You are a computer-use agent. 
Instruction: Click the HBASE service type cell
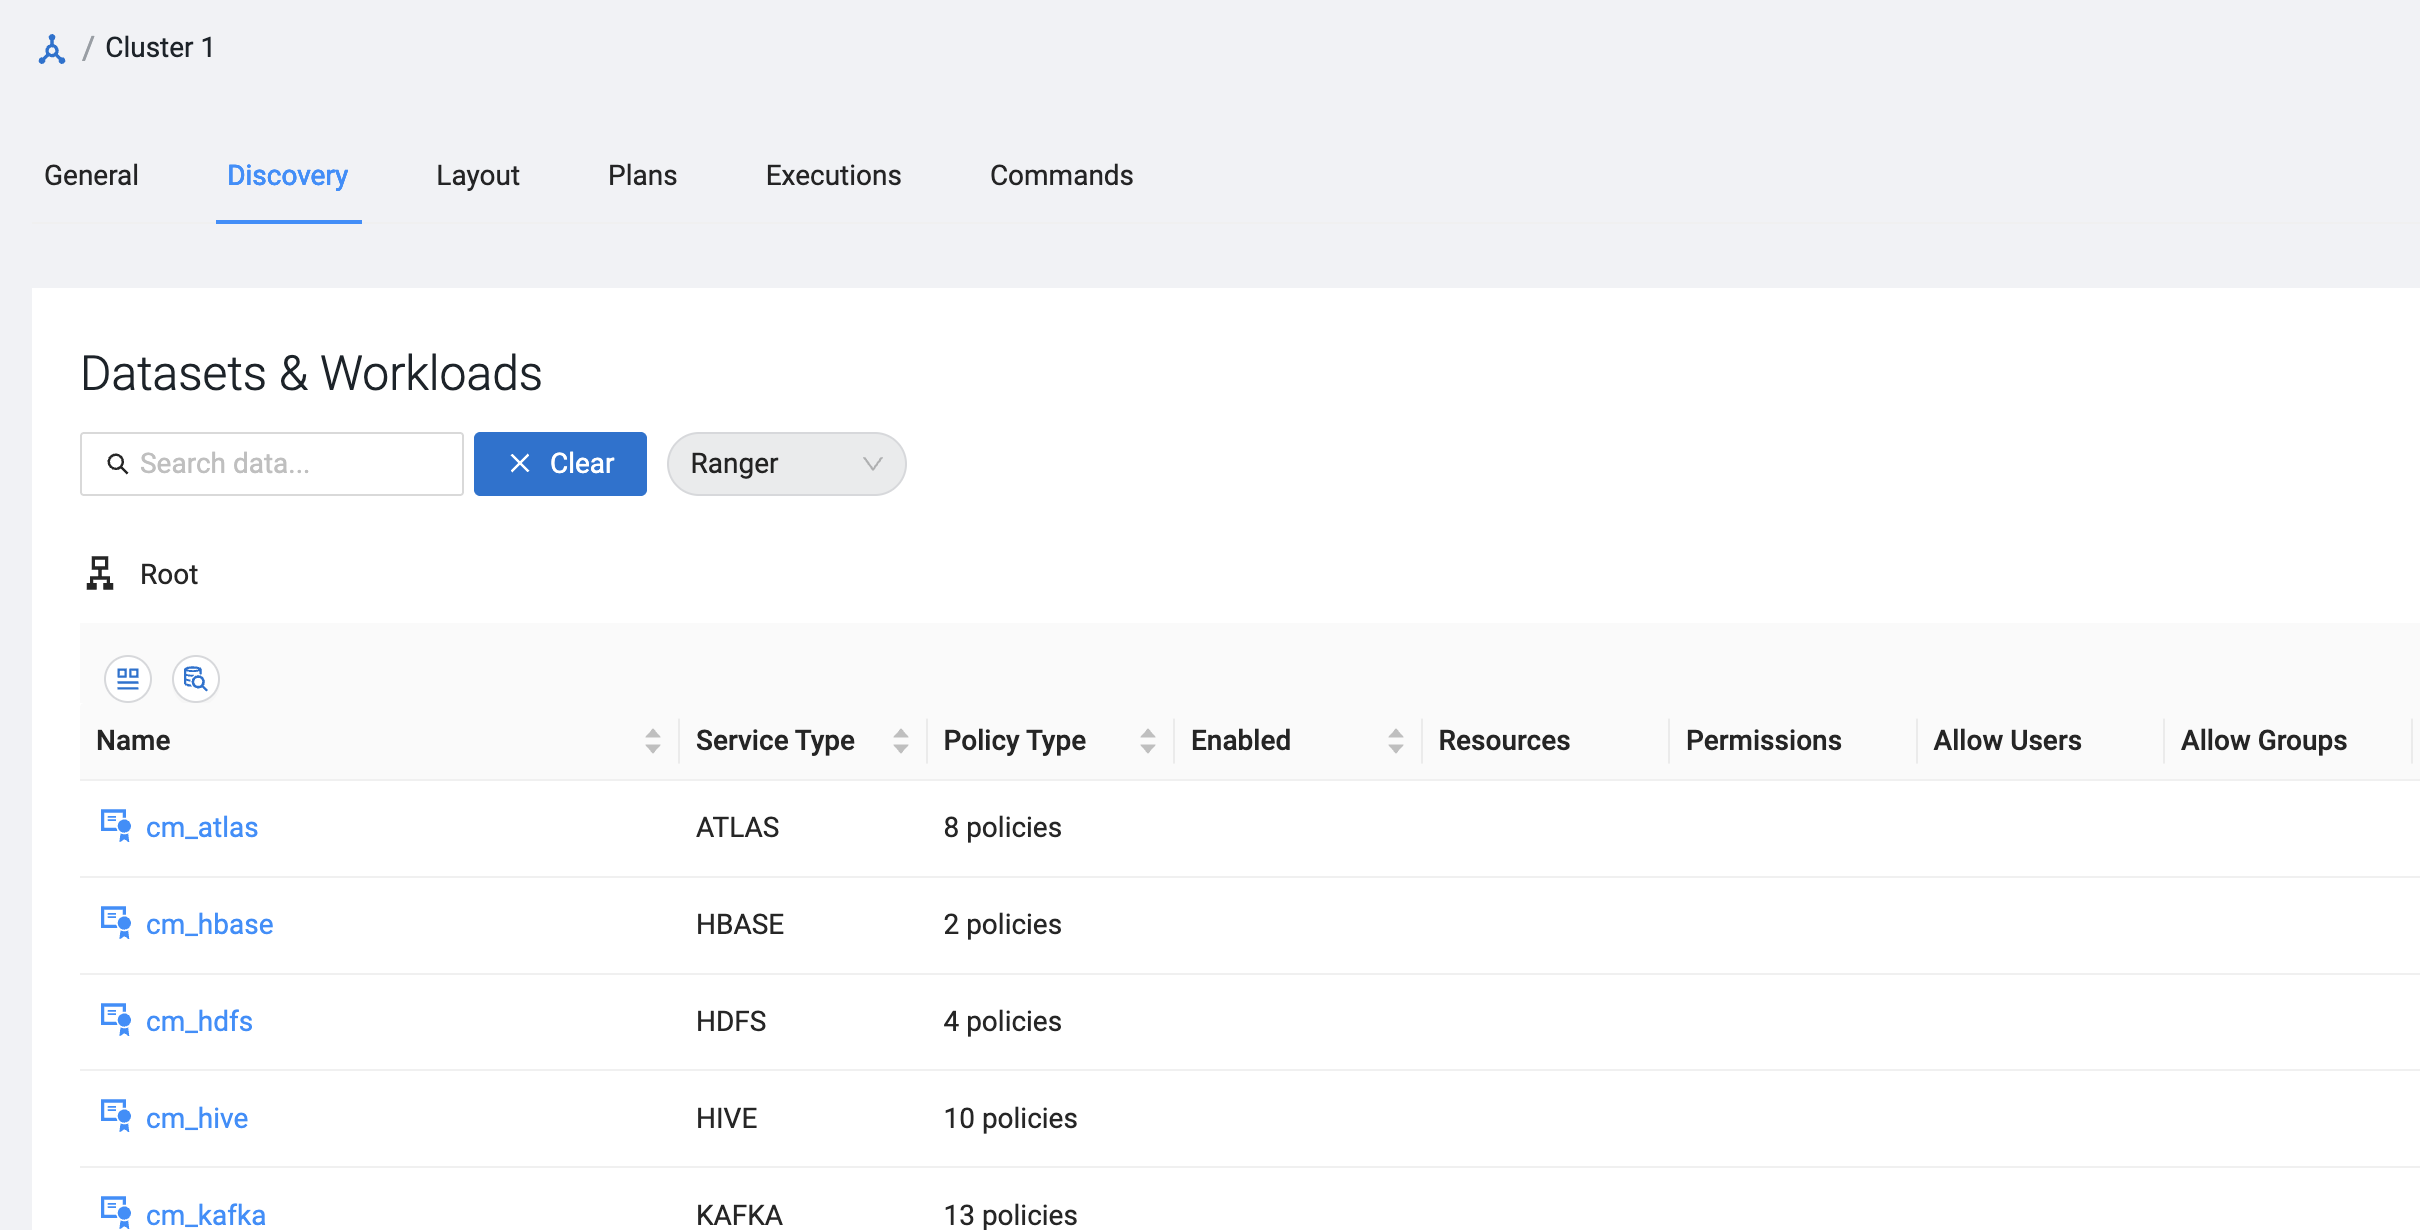[740, 925]
